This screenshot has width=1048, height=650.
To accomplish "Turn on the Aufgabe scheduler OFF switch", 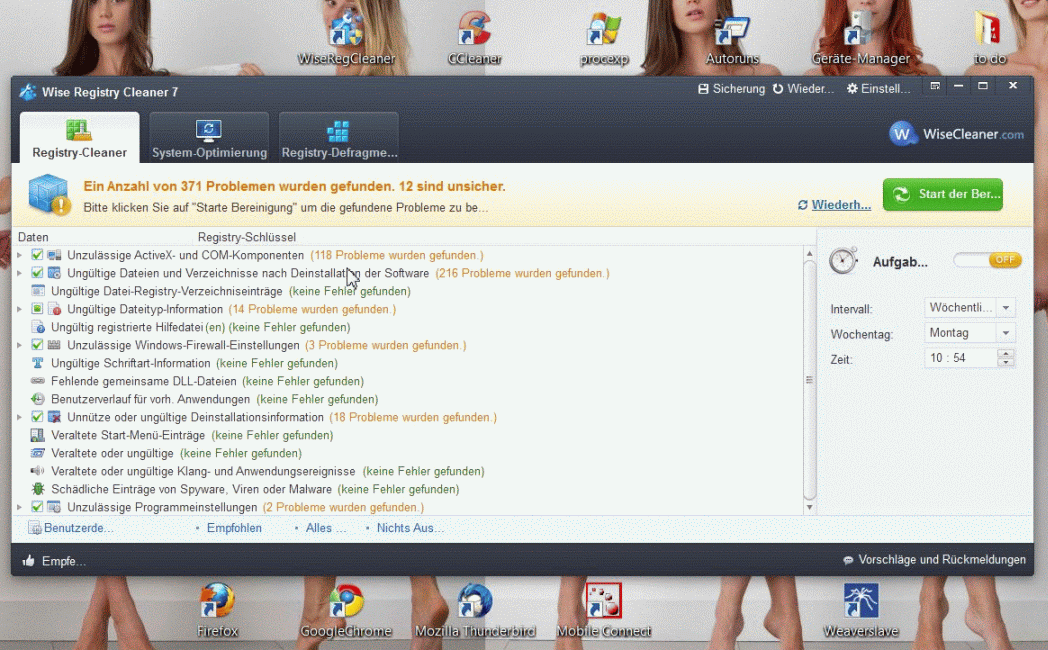I will click(987, 260).
